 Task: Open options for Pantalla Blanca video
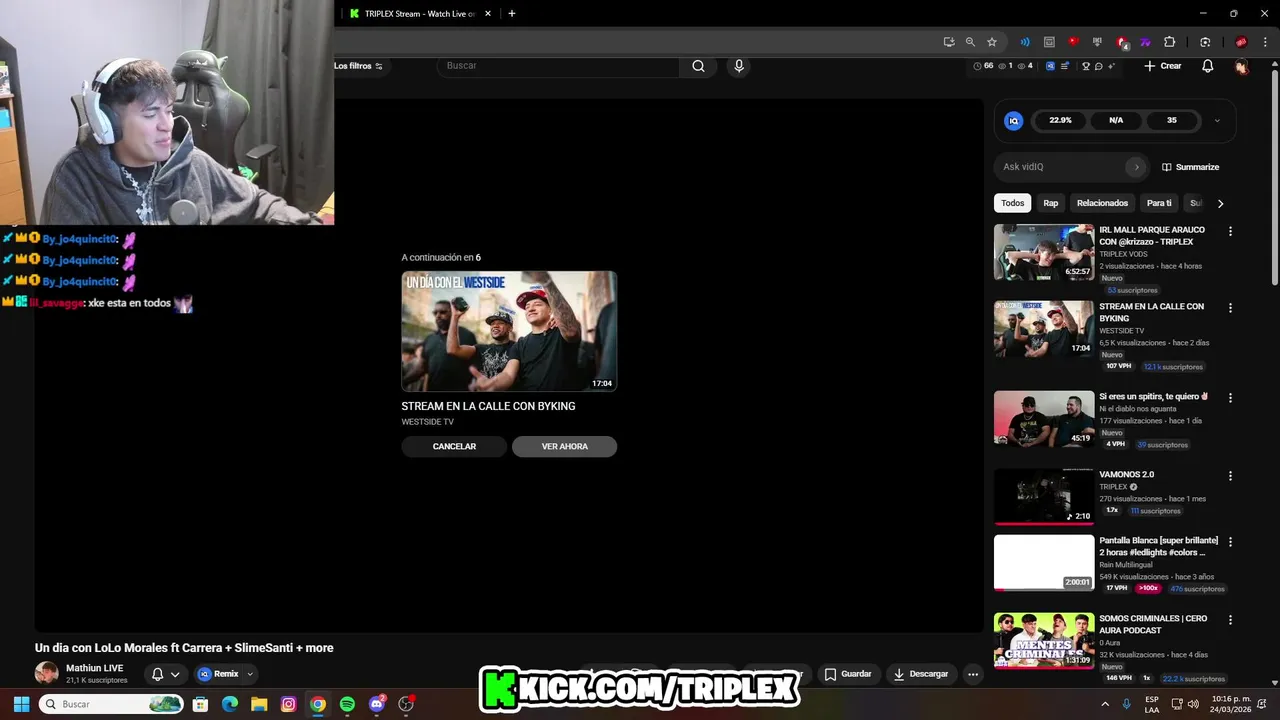pyautogui.click(x=1230, y=542)
